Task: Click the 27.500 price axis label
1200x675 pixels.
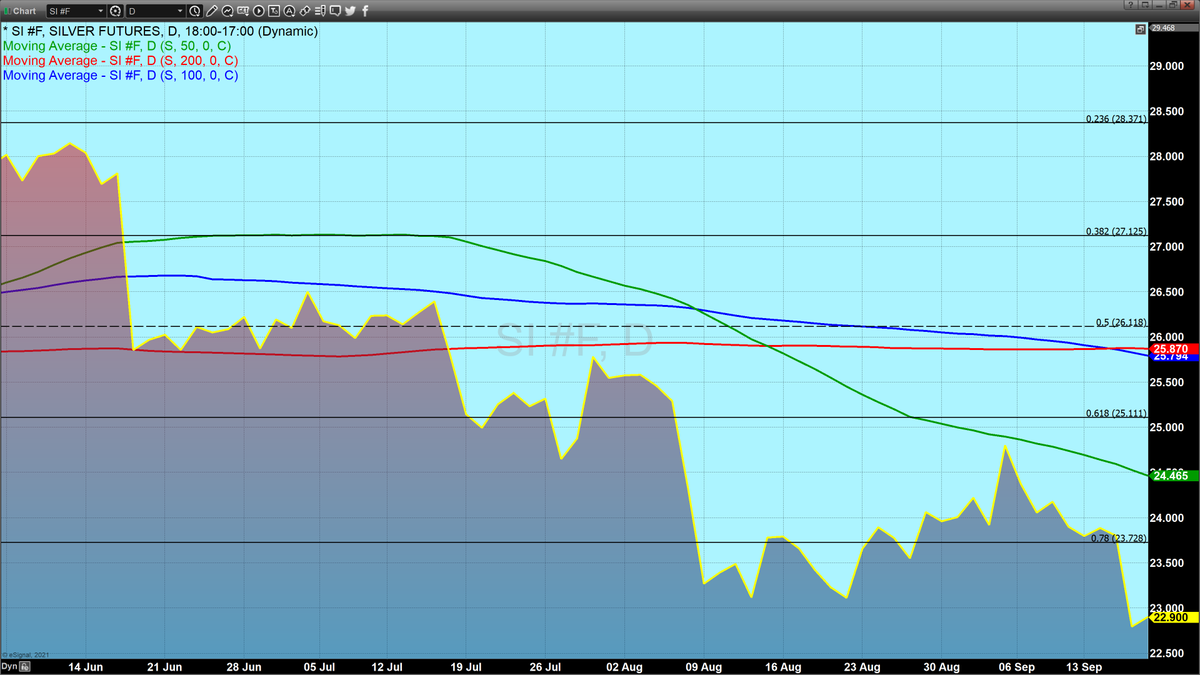Action: click(1168, 202)
